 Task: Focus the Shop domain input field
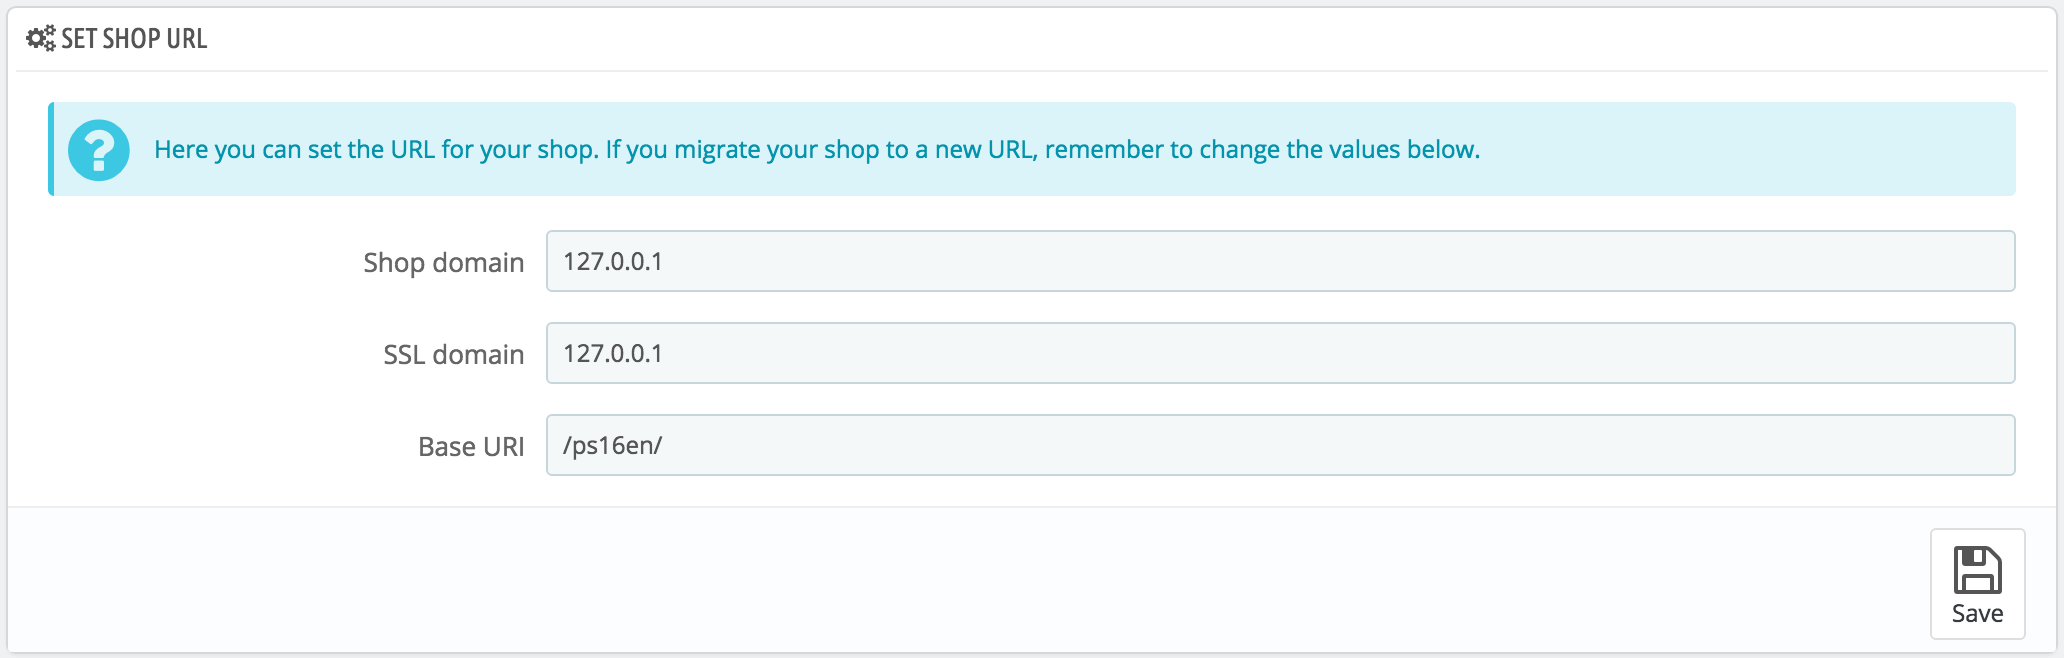(1280, 261)
